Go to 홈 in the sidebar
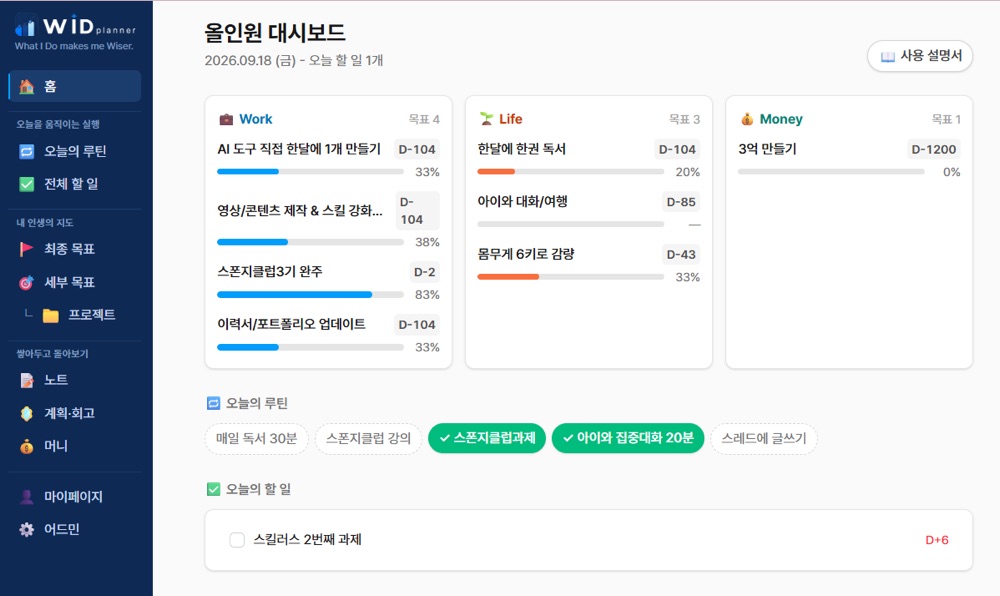The width and height of the screenshot is (1000, 596). pos(75,87)
